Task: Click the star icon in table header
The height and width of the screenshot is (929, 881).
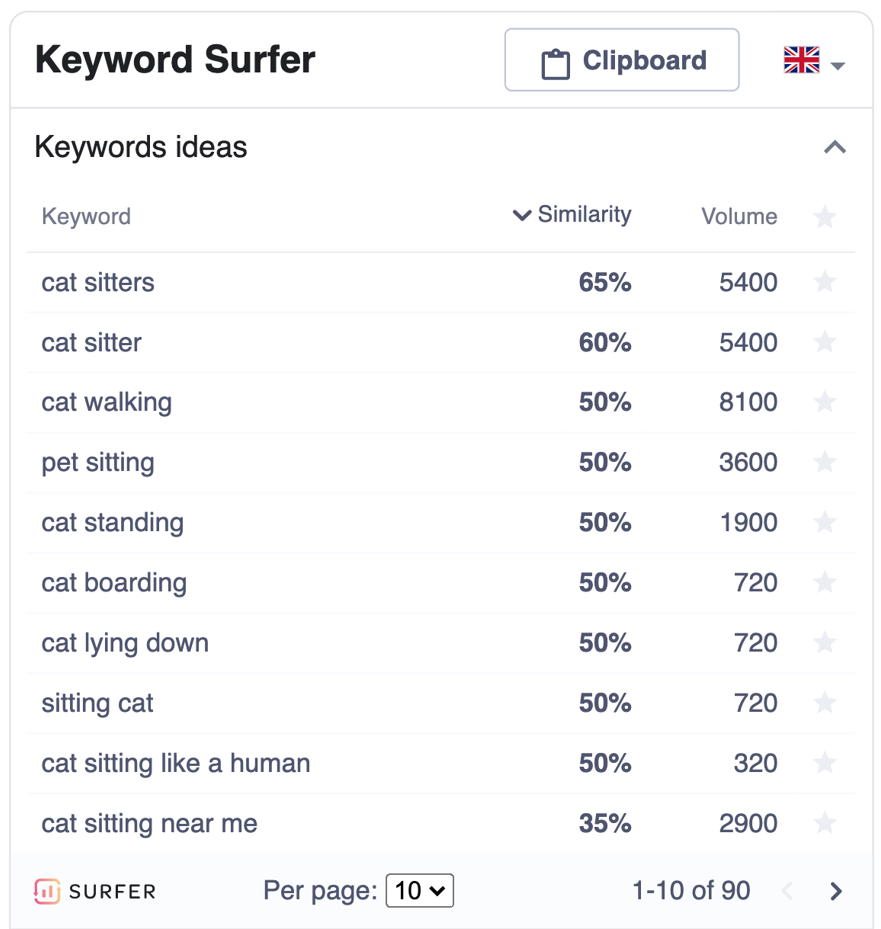Action: click(825, 216)
